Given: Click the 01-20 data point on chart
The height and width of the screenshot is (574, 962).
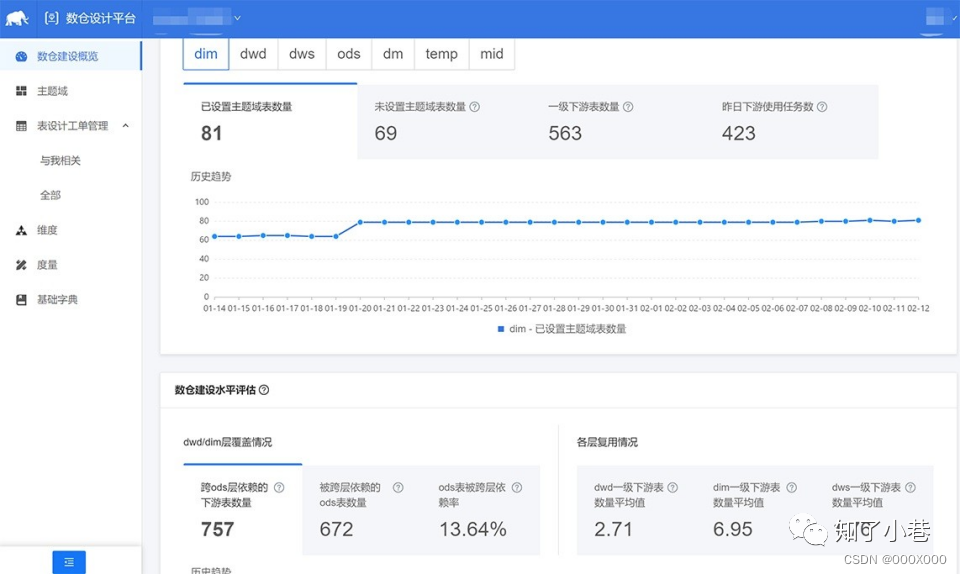Looking at the screenshot, I should (x=360, y=222).
